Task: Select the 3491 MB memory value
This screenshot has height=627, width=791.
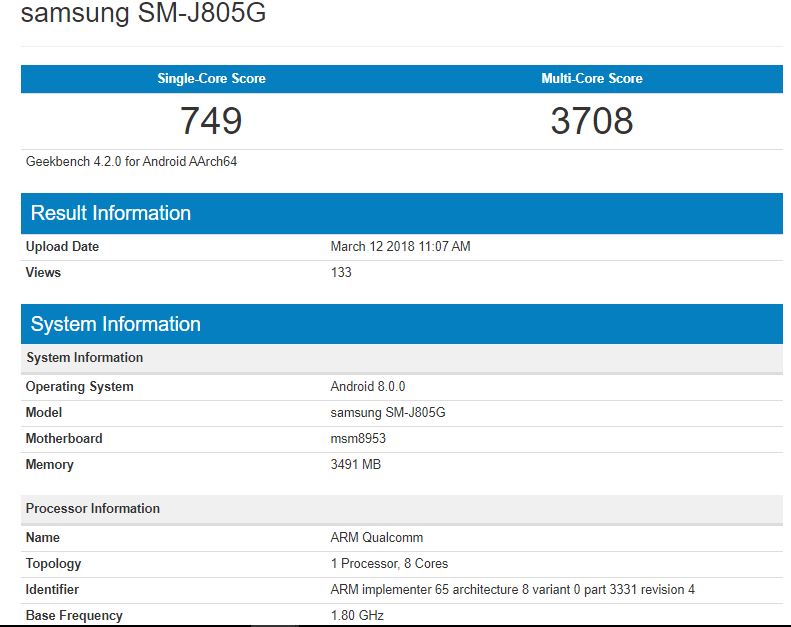Action: point(356,464)
